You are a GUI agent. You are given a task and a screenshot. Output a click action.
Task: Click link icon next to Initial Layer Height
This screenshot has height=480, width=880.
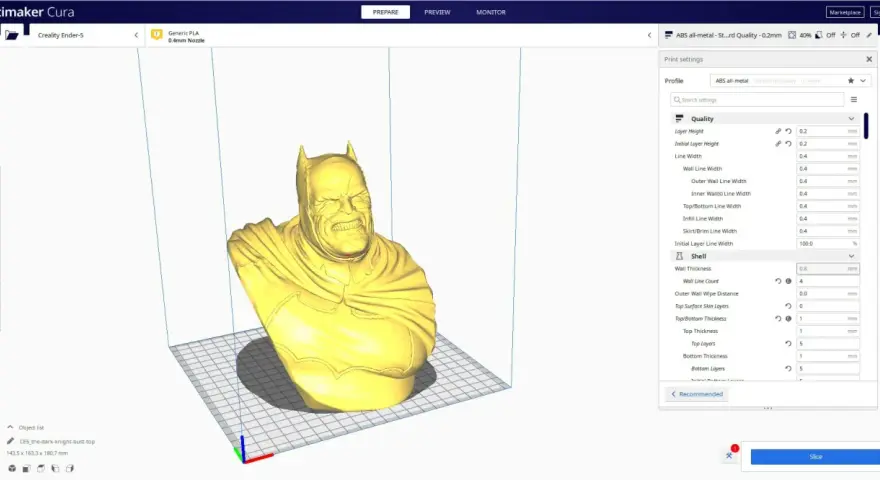(778, 144)
